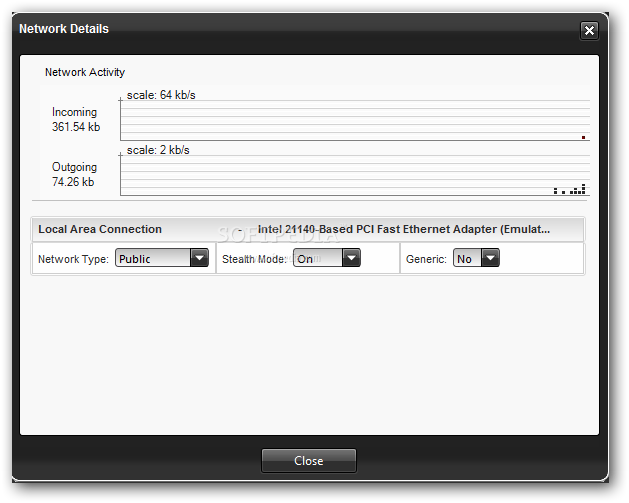This screenshot has height=503, width=629.
Task: Click the Outgoing traffic graph
Action: pos(355,175)
